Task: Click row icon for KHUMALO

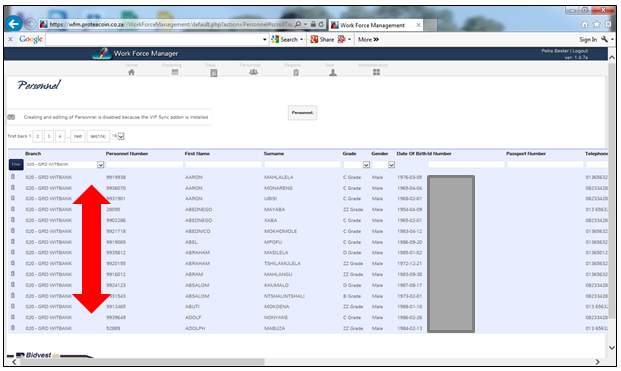Action: click(13, 284)
